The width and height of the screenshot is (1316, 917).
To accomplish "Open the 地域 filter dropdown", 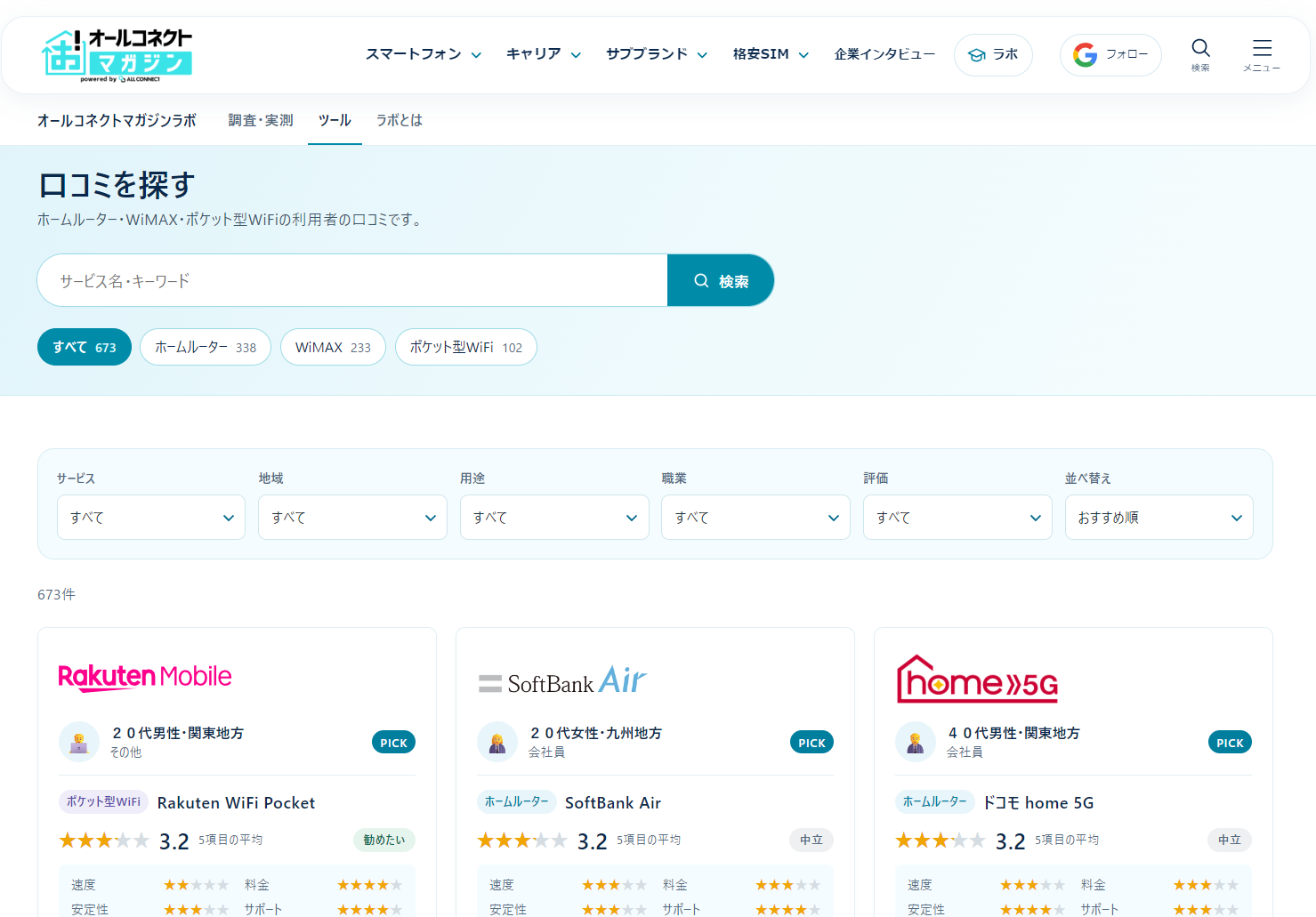I will 353,517.
